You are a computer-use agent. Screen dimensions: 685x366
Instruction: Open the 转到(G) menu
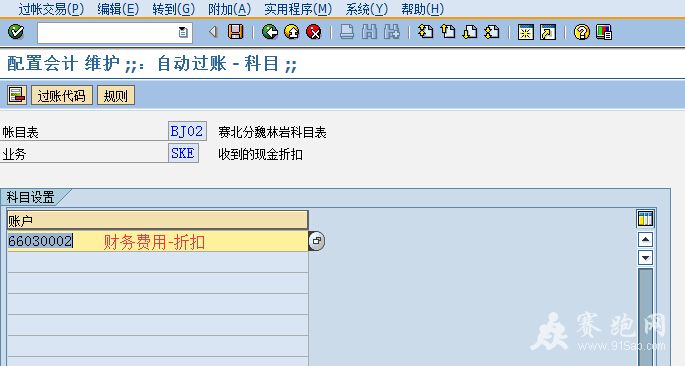tap(173, 9)
